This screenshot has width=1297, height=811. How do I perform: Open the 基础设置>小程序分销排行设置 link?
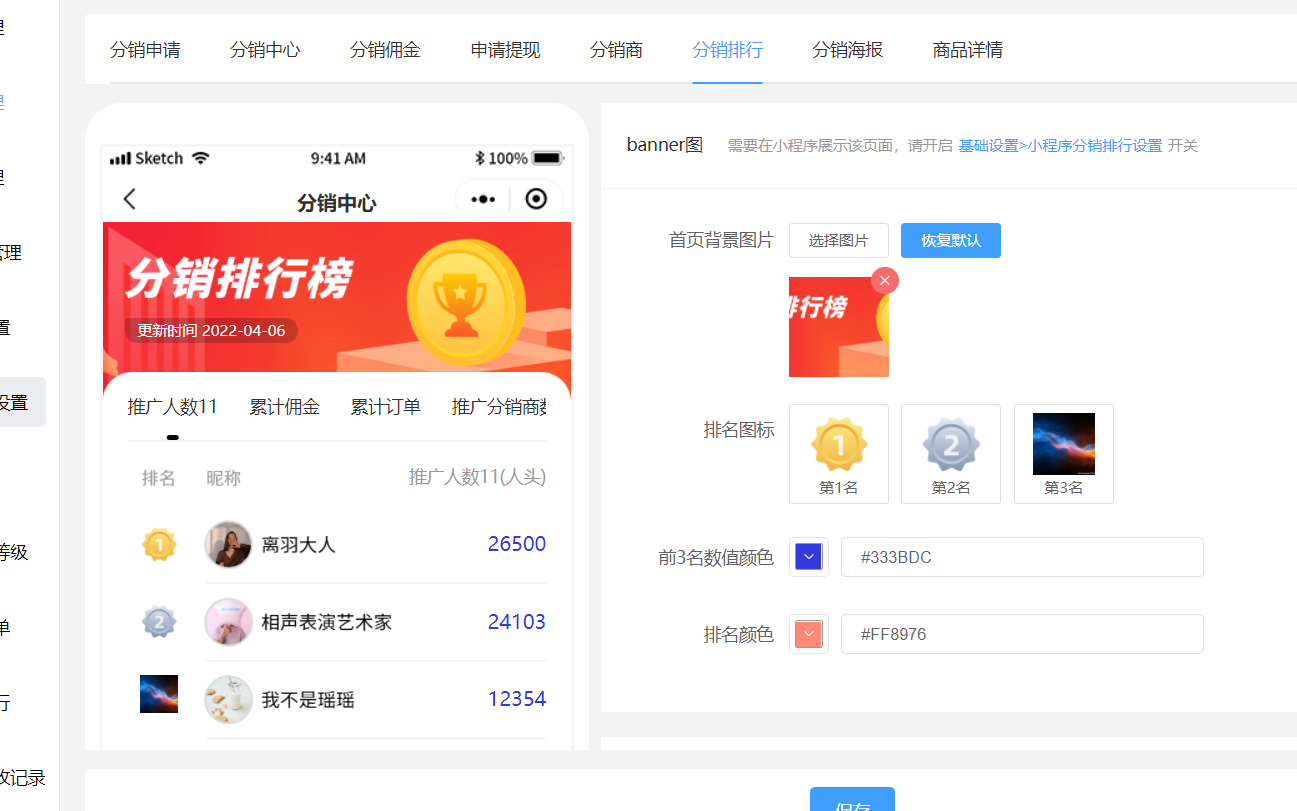point(1060,146)
